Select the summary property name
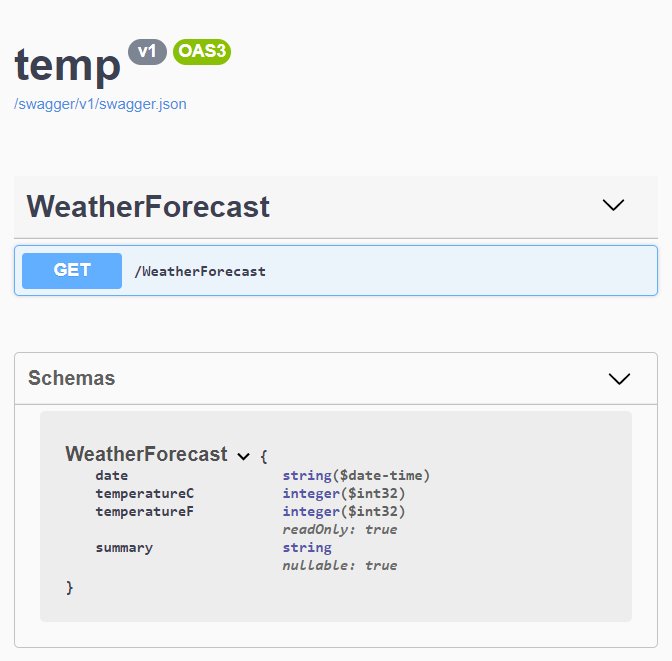 [124, 547]
